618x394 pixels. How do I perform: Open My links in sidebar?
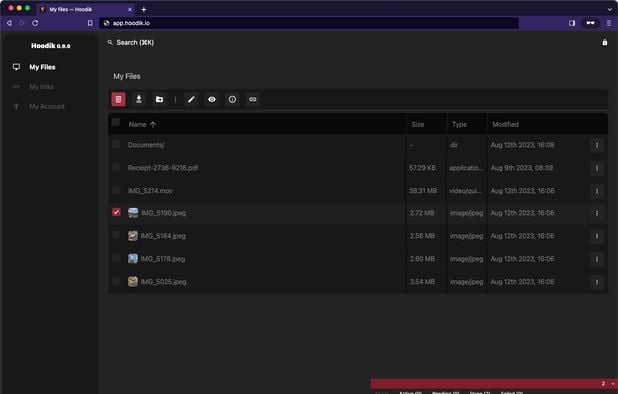click(41, 87)
